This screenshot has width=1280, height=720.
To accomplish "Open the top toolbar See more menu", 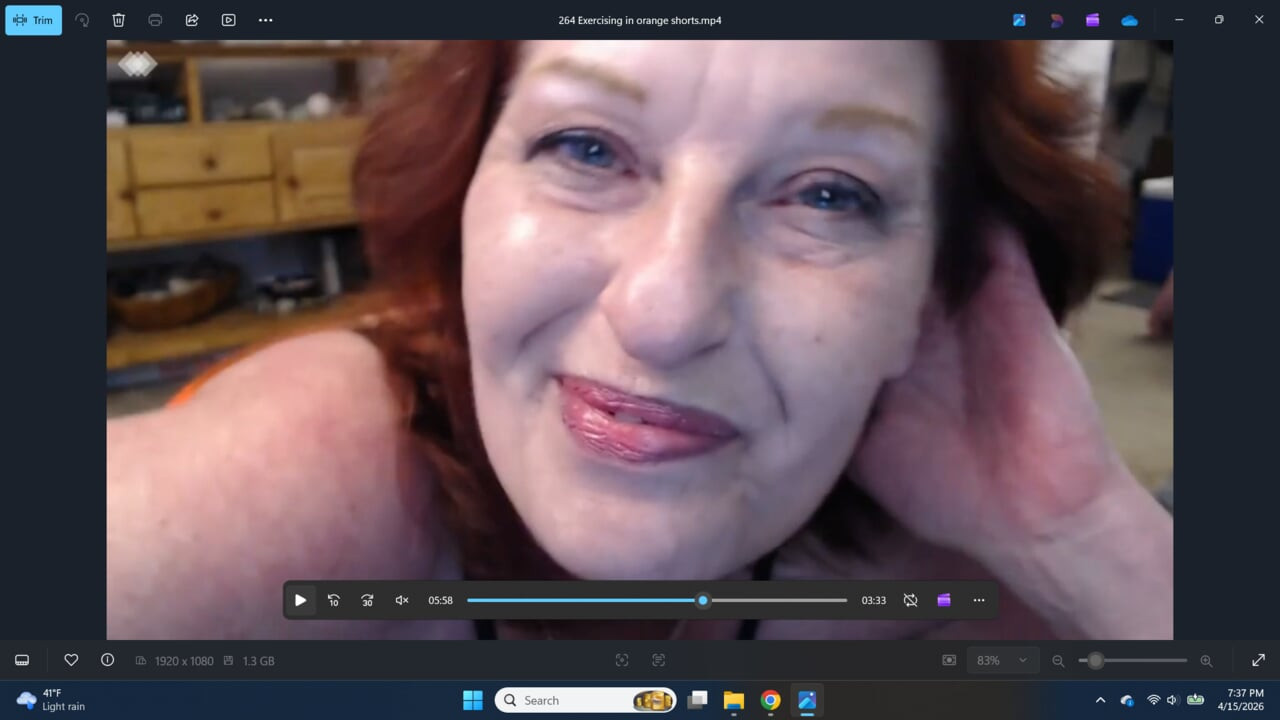I will coord(265,20).
